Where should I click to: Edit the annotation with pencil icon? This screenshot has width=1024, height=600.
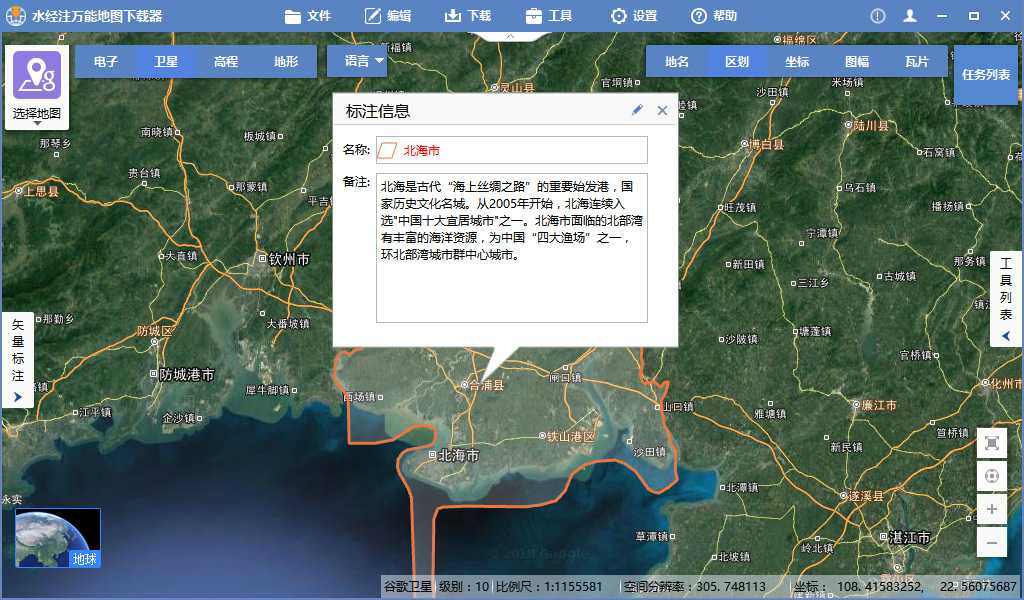(x=637, y=110)
